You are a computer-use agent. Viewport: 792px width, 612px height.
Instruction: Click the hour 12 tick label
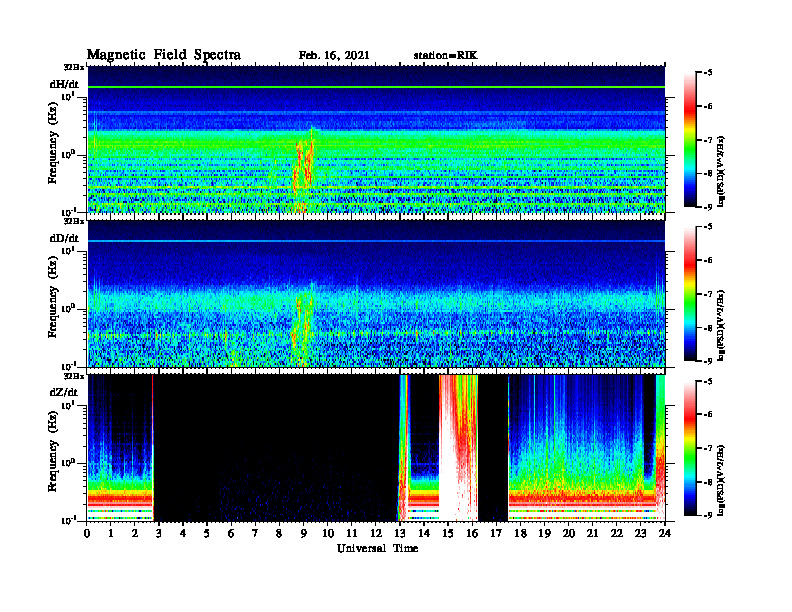[x=376, y=533]
